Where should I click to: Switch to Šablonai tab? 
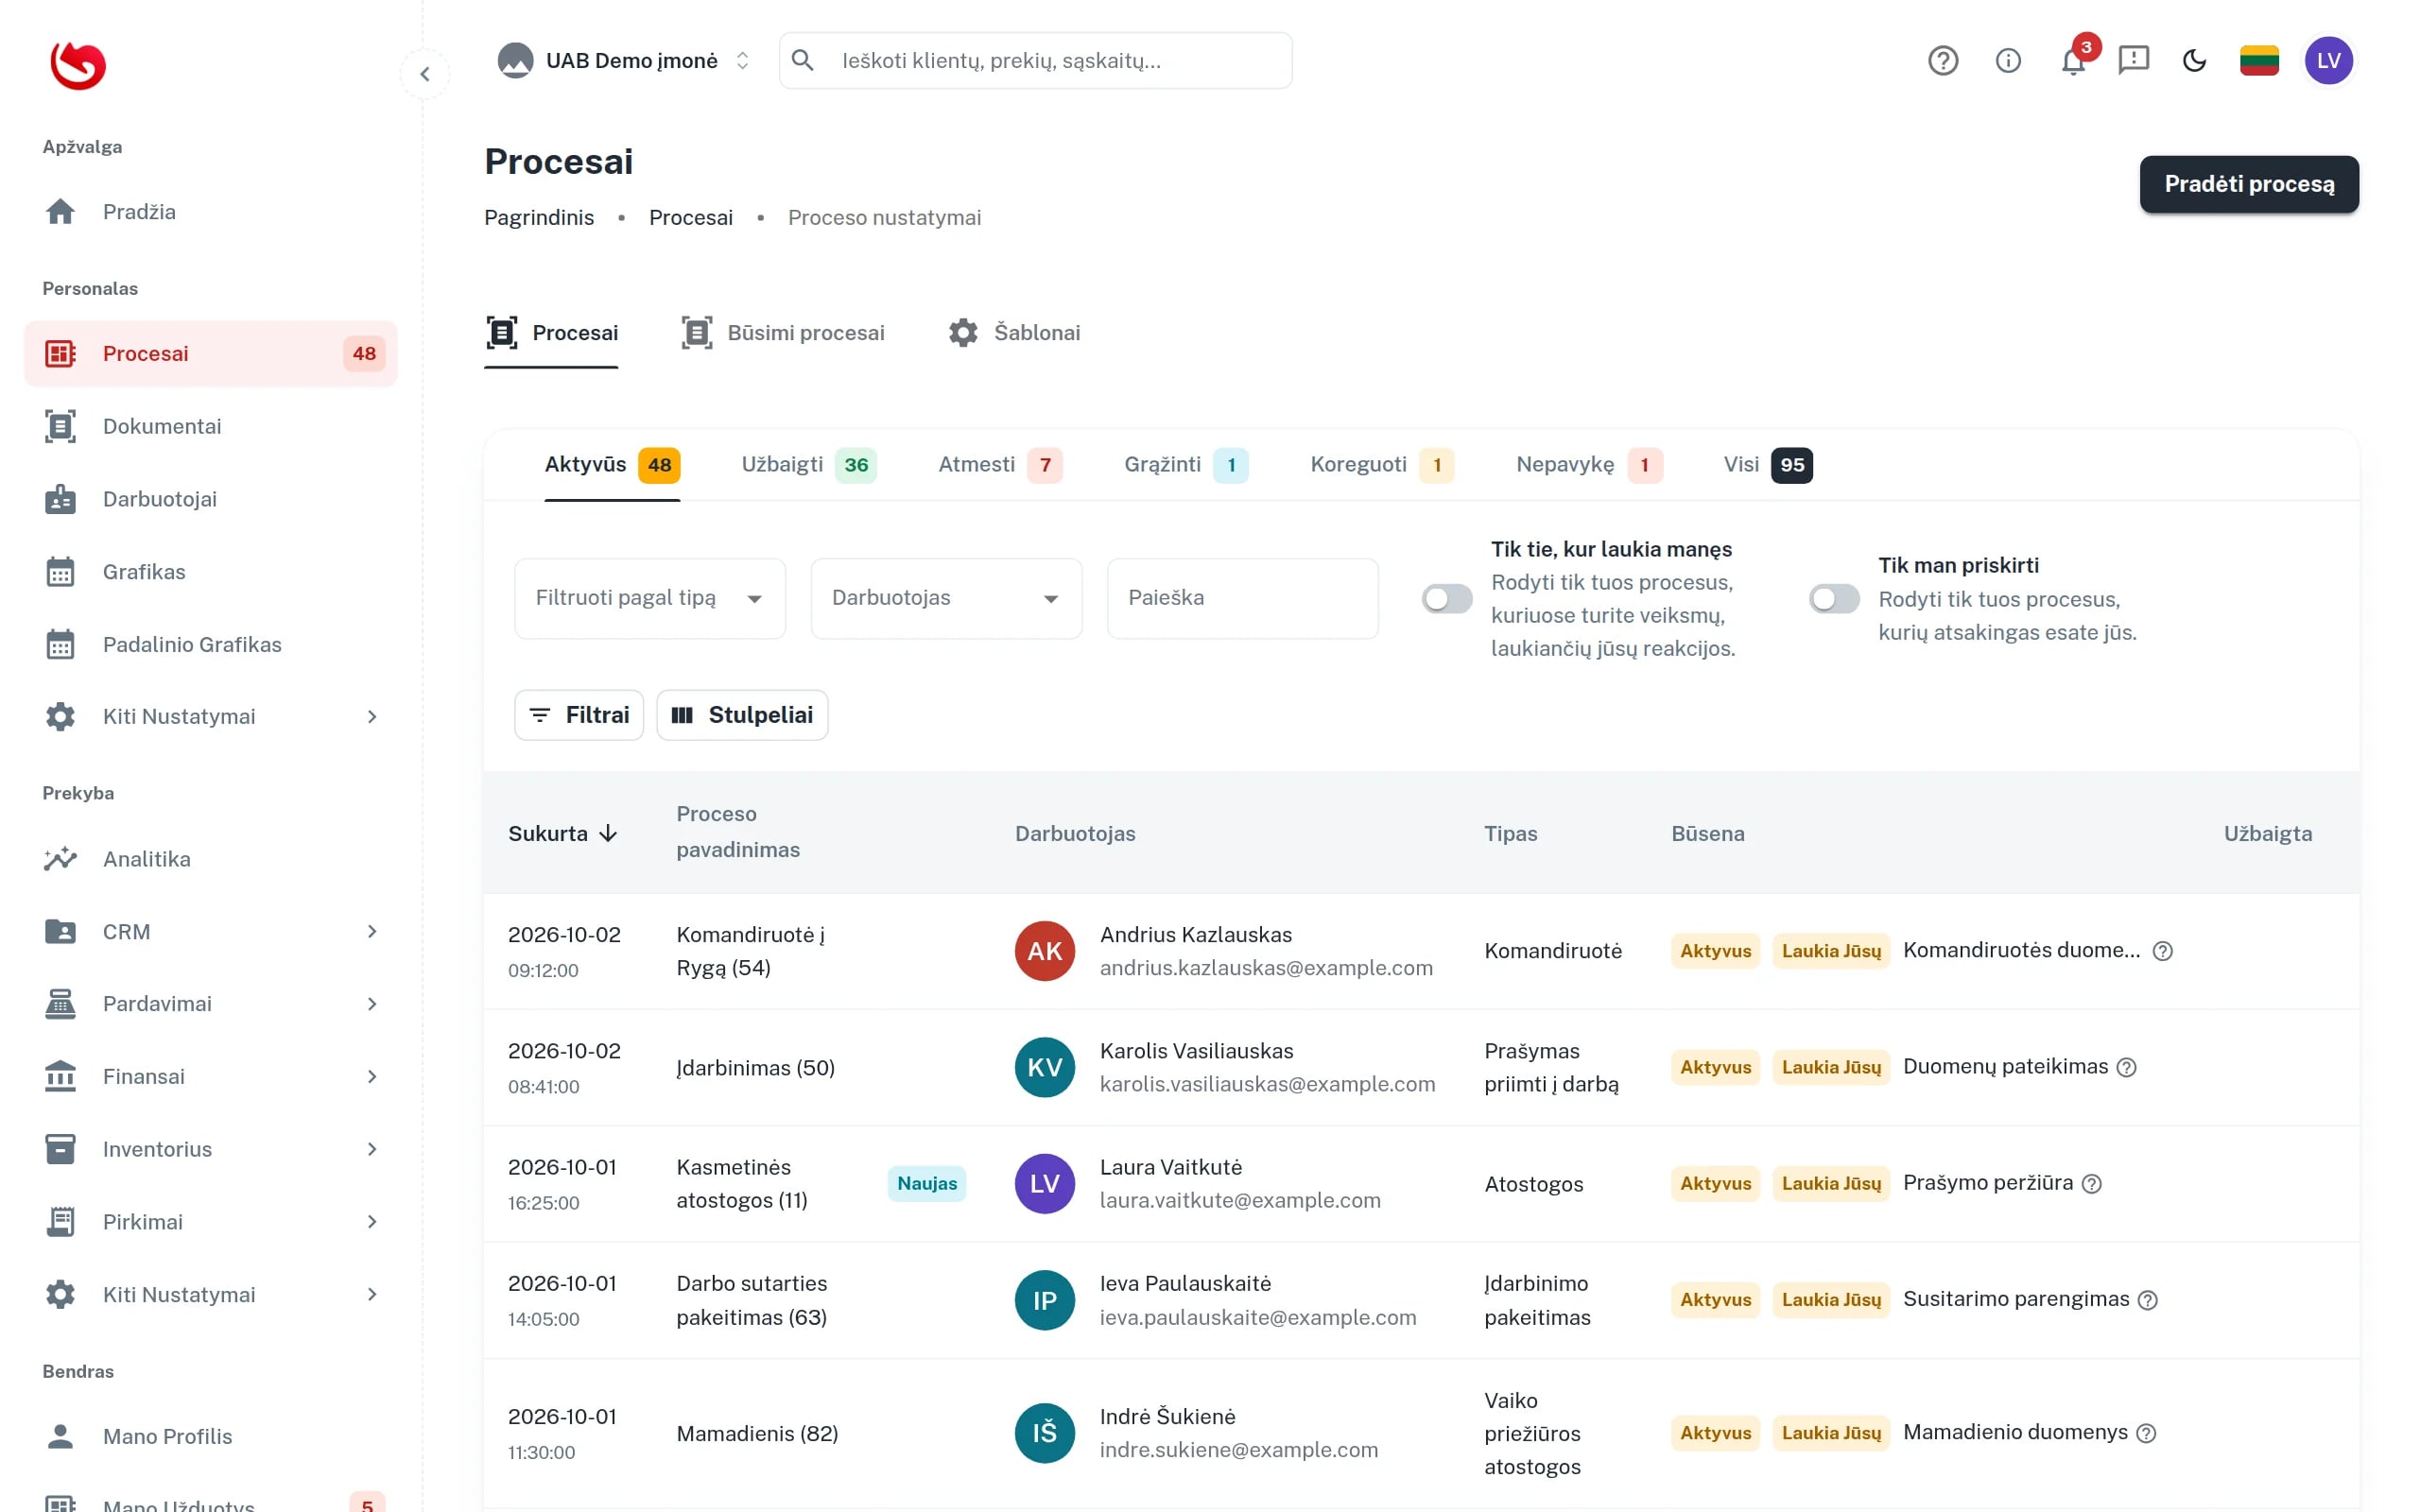point(1014,333)
